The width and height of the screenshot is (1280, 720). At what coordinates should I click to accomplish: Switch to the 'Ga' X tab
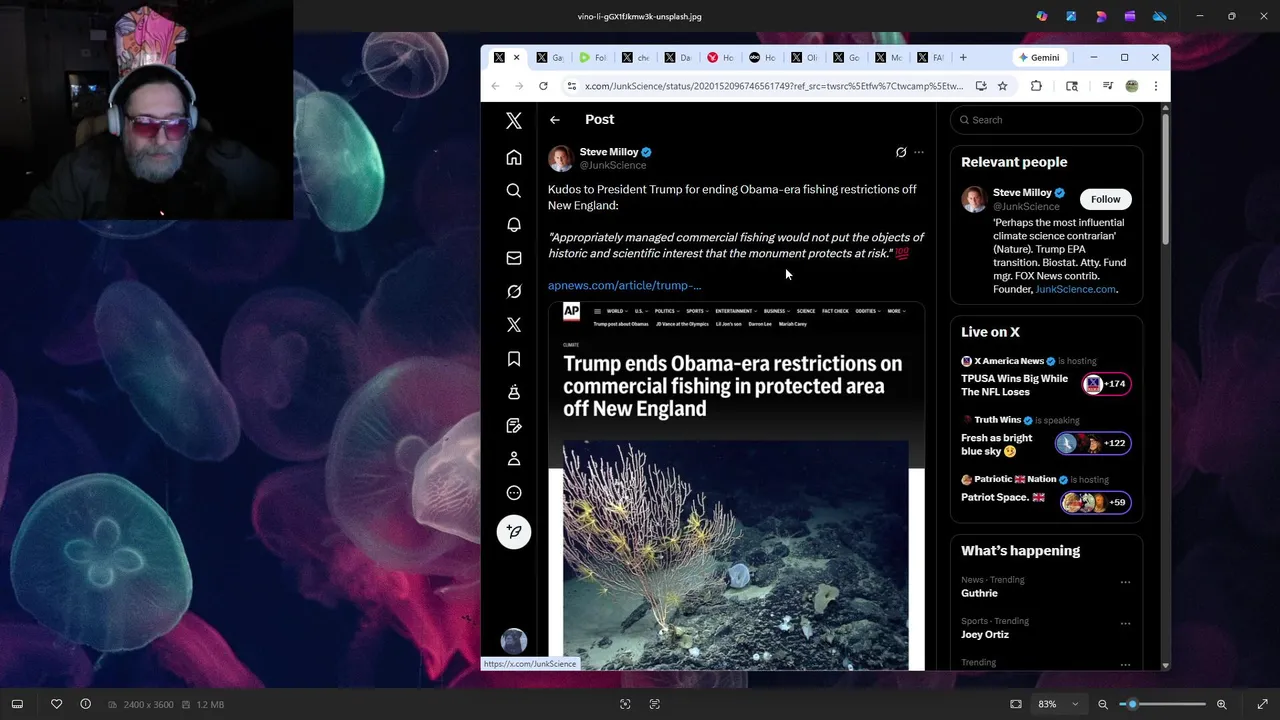coord(549,57)
